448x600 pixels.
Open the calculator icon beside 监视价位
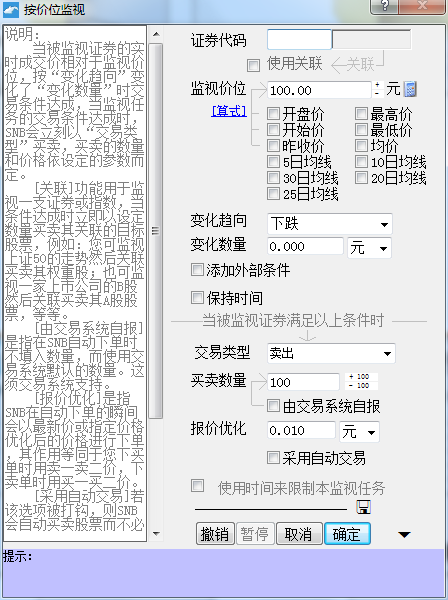[x=410, y=89]
